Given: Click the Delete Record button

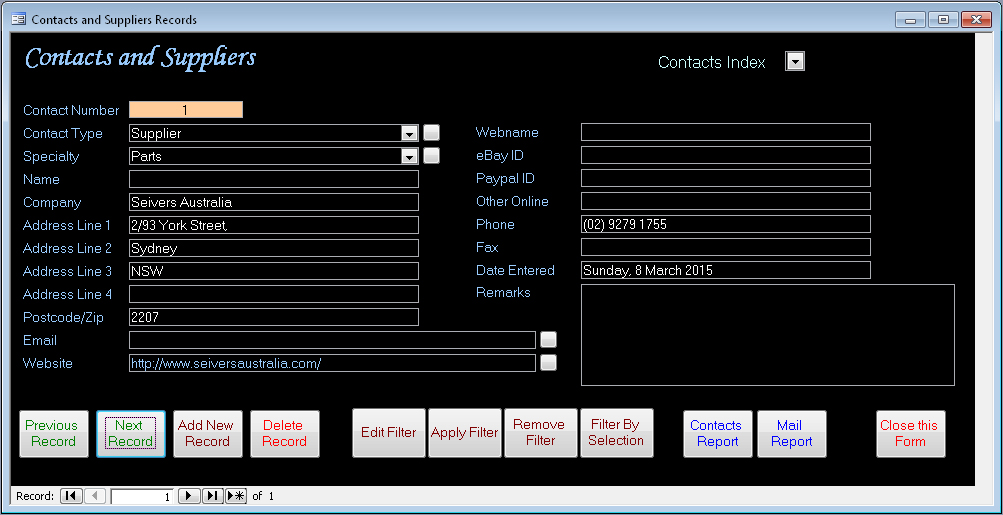Looking at the screenshot, I should coord(285,434).
